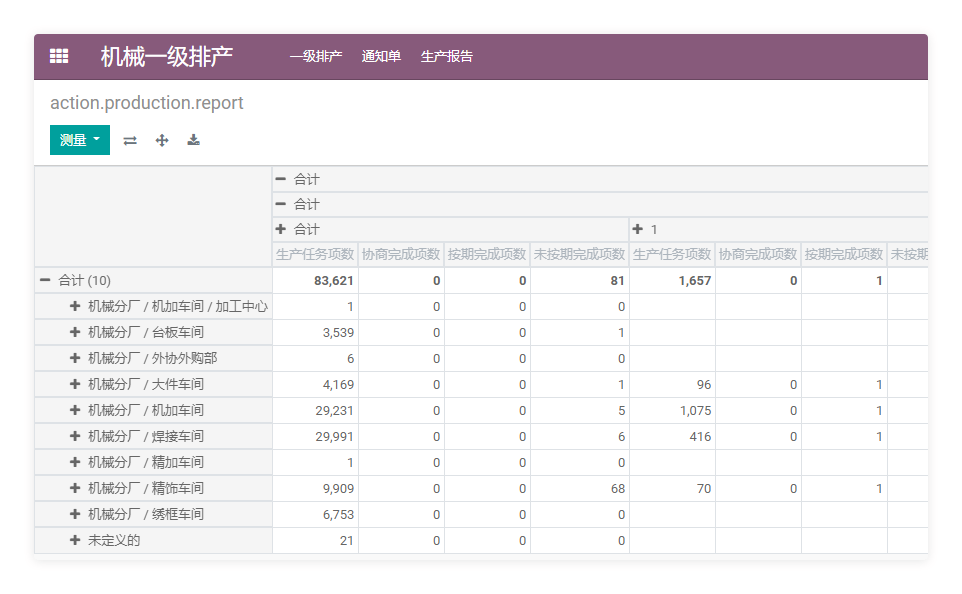Open the 通知单 menu
Image resolution: width=962 pixels, height=594 pixels.
[x=381, y=57]
